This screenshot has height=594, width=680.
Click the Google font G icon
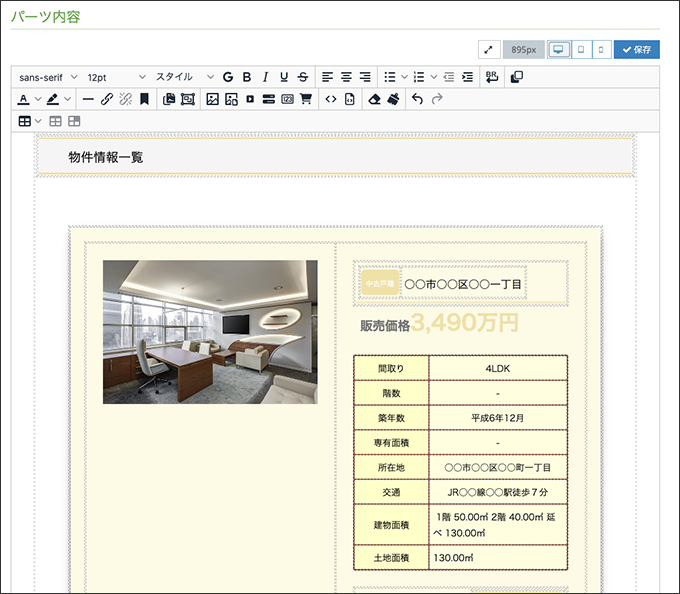pyautogui.click(x=228, y=77)
